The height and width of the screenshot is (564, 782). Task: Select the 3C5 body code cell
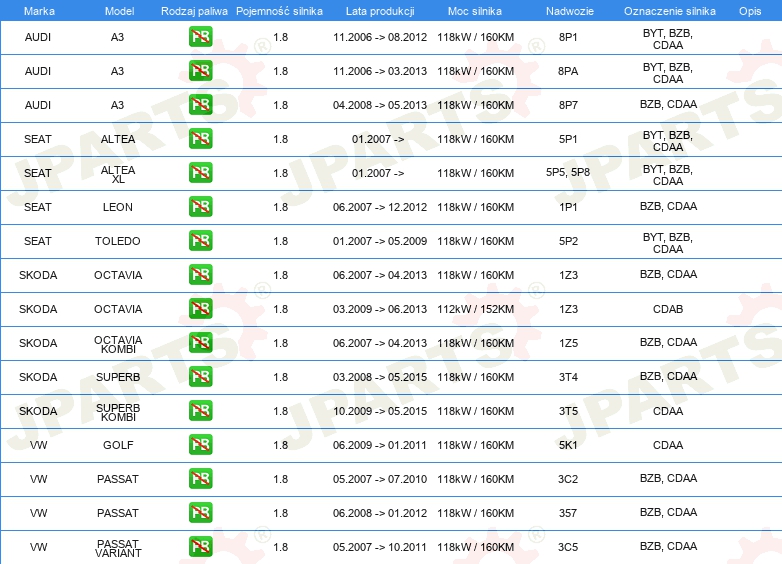[x=568, y=547]
